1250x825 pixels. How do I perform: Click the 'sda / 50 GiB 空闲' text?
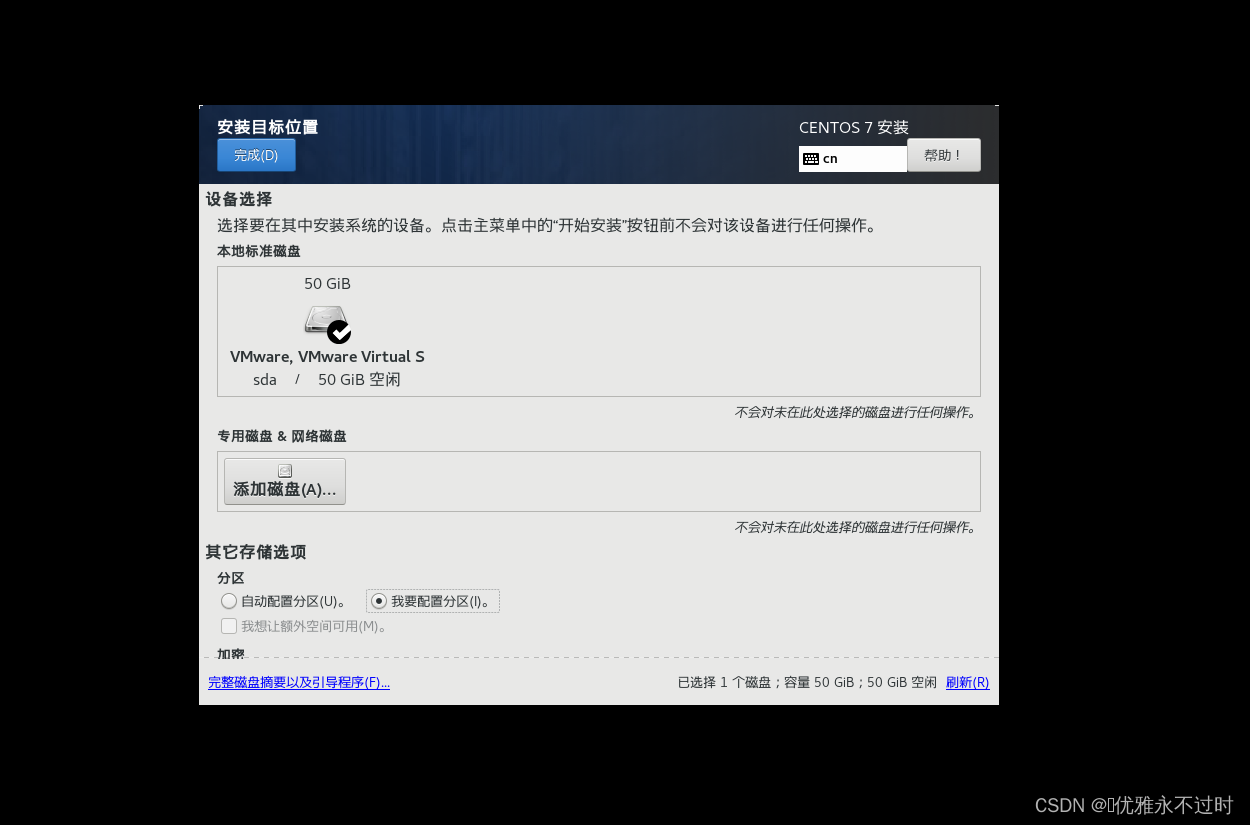point(327,380)
